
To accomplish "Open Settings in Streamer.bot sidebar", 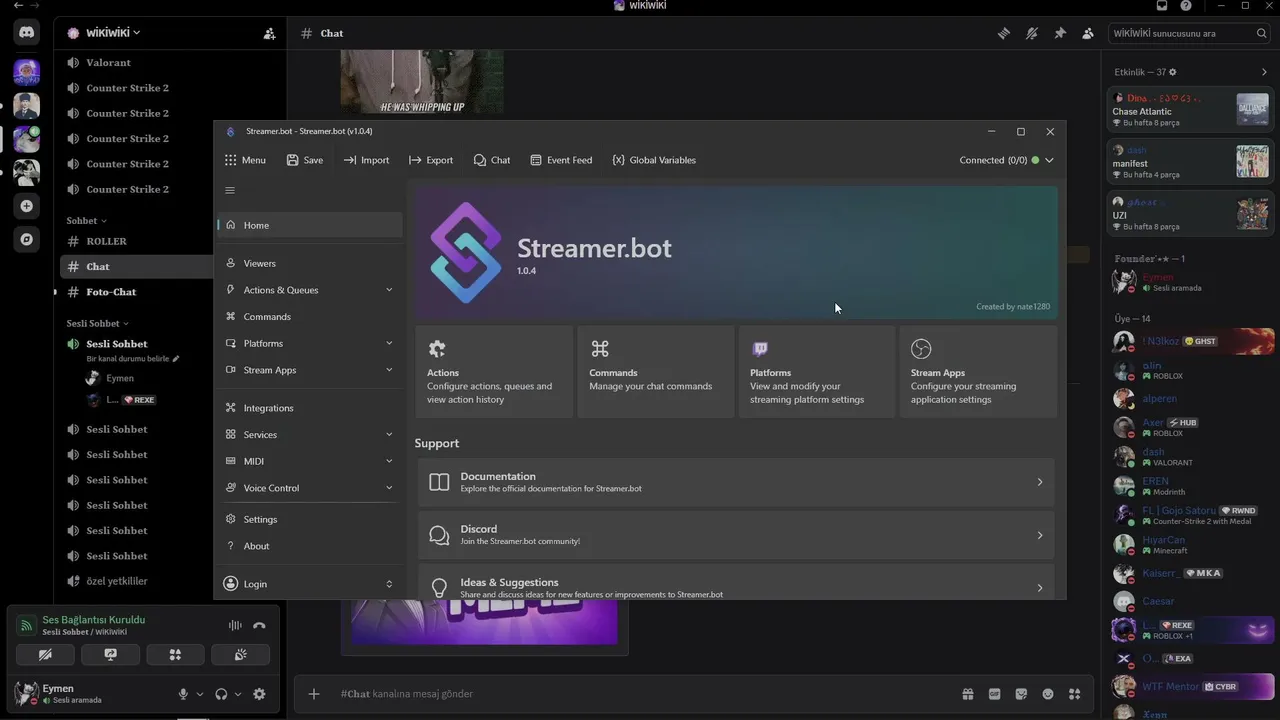I will point(310,519).
